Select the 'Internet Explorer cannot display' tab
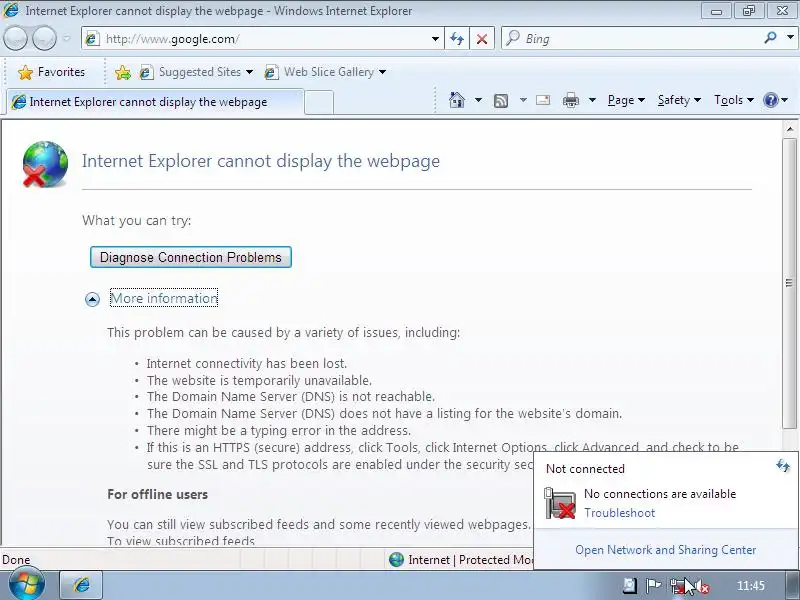This screenshot has height=600, width=800. 155,102
